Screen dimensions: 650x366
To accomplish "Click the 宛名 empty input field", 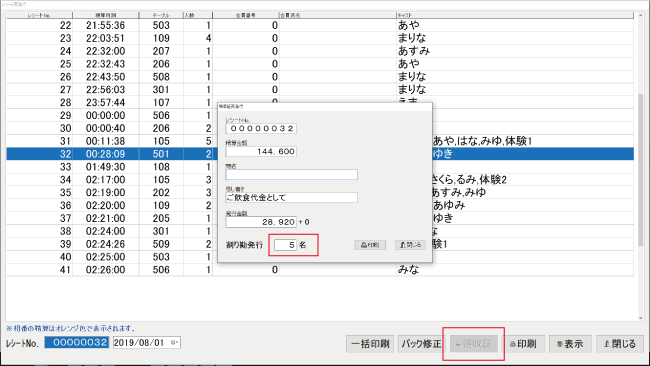I will 291,175.
